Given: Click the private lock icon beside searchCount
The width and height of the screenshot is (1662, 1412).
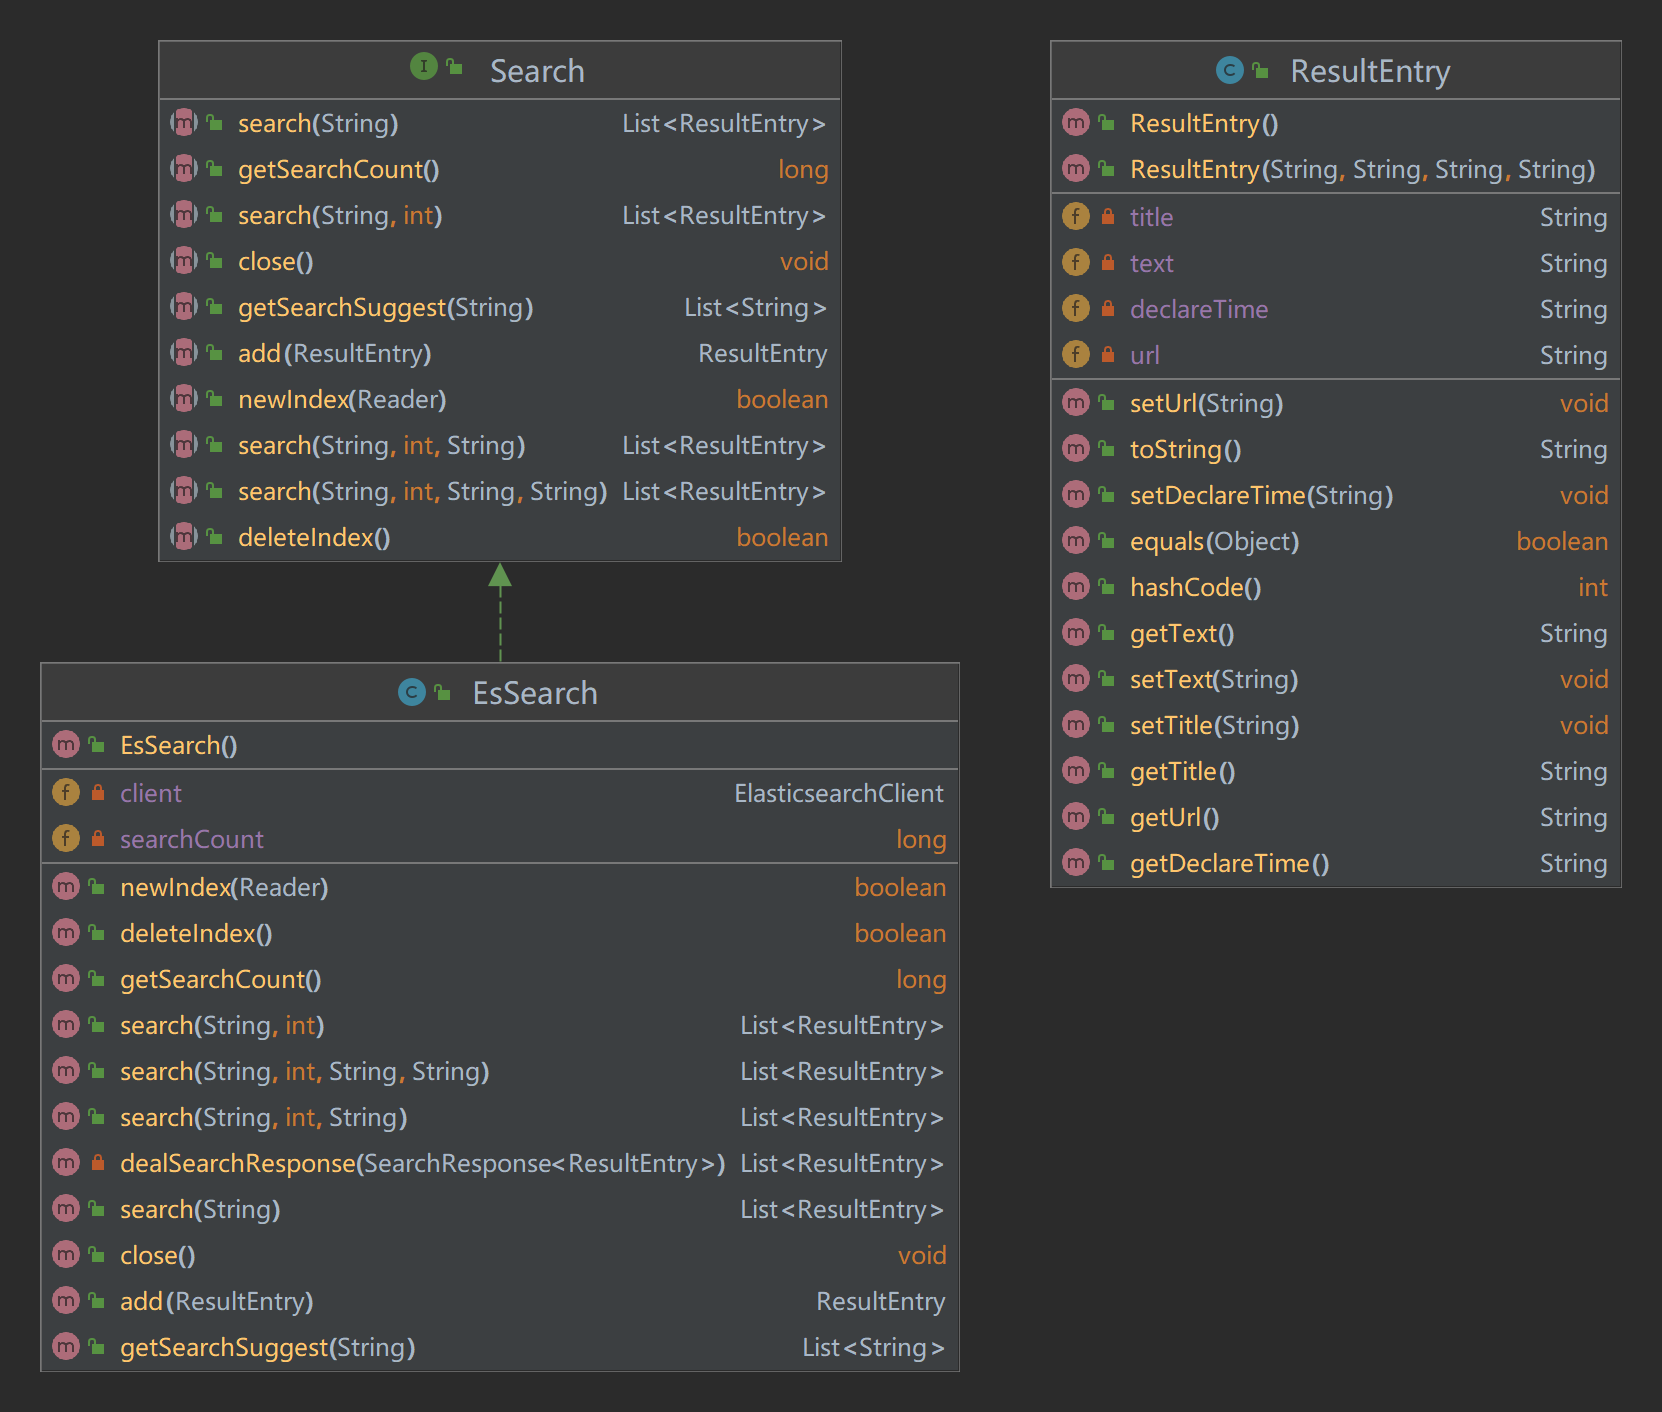Looking at the screenshot, I should [x=98, y=839].
